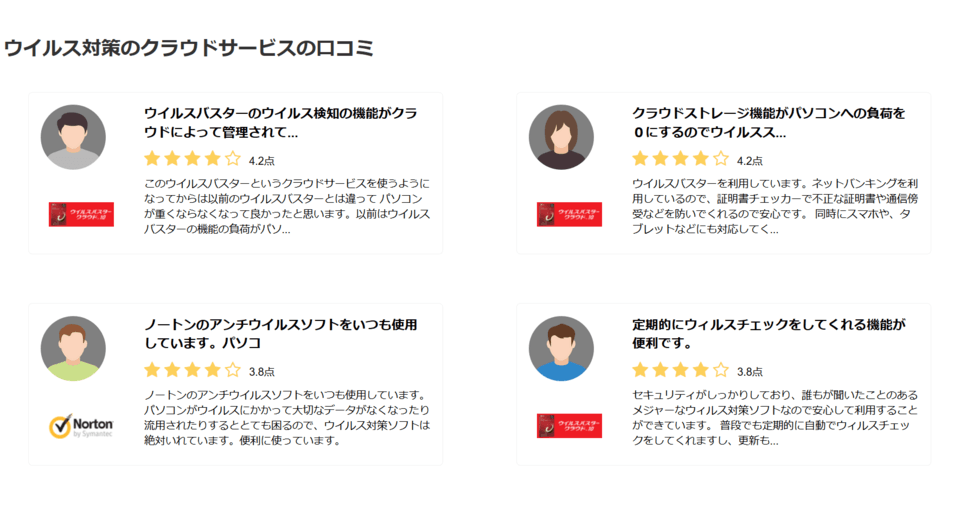This screenshot has height=508, width=960.
Task: Click the Virus Buster logo under the female avatar
Action: click(569, 214)
